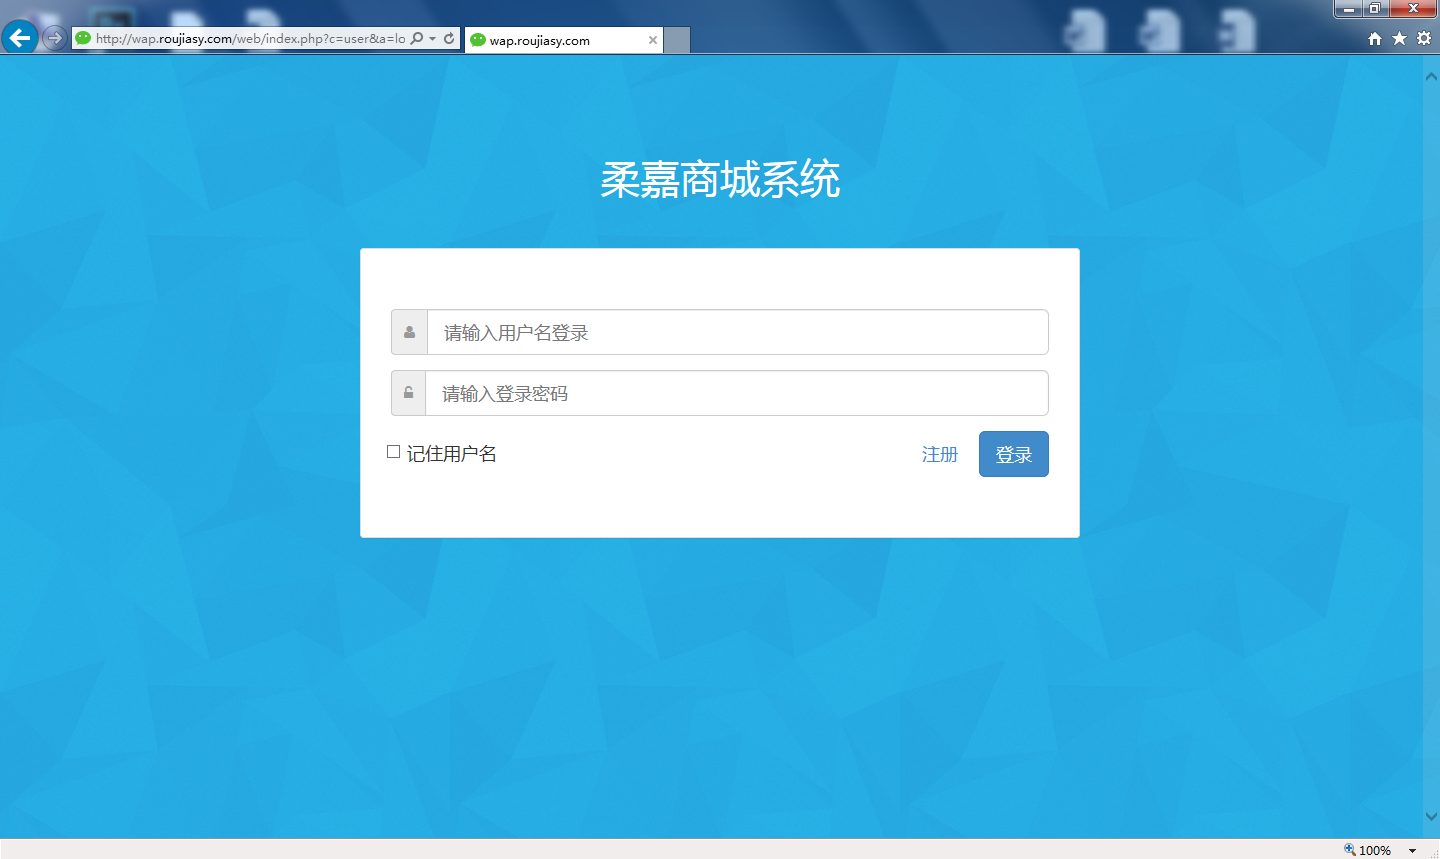The image size is (1440, 859).
Task: Open Favorites with the star icon
Action: click(1399, 38)
